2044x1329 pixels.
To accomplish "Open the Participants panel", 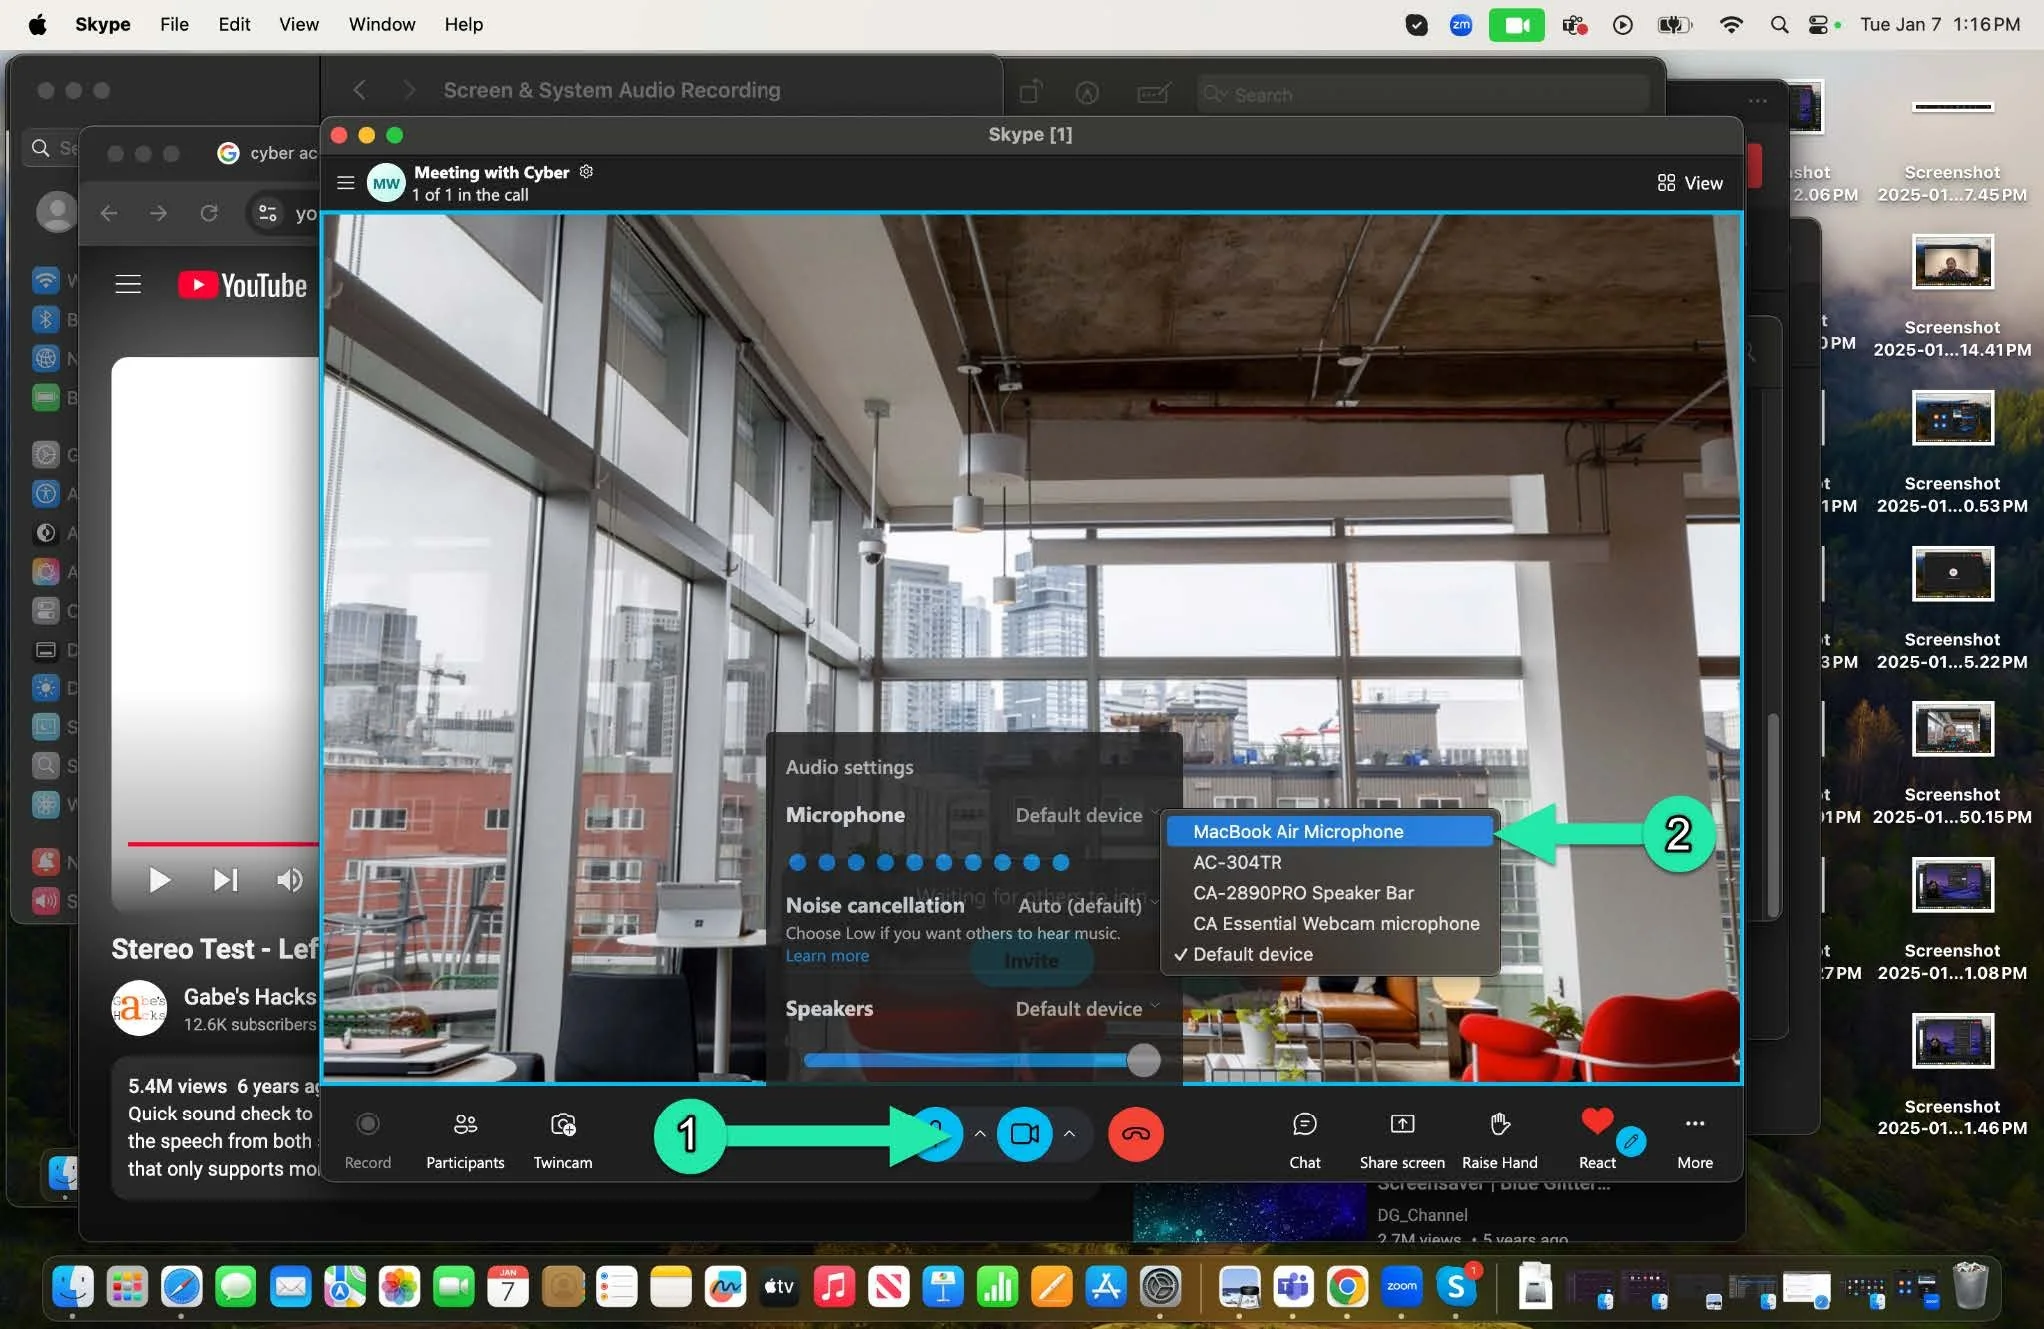I will tap(464, 1135).
